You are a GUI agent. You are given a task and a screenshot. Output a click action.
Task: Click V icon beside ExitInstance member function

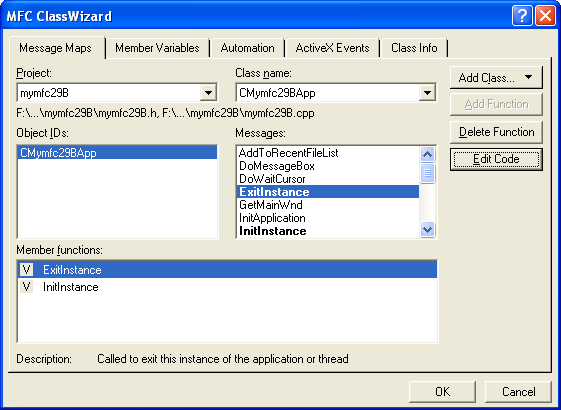point(26,269)
